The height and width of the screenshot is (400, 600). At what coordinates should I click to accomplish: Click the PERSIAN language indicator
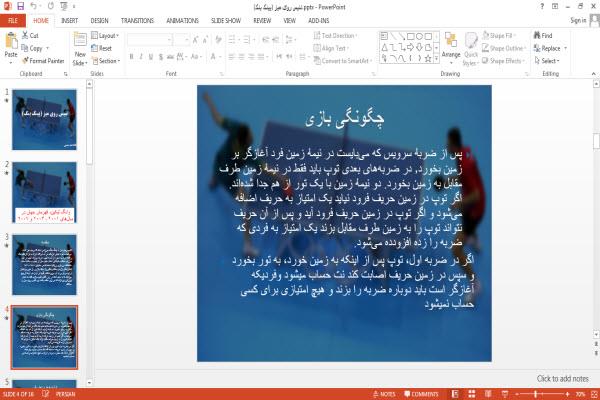point(65,394)
